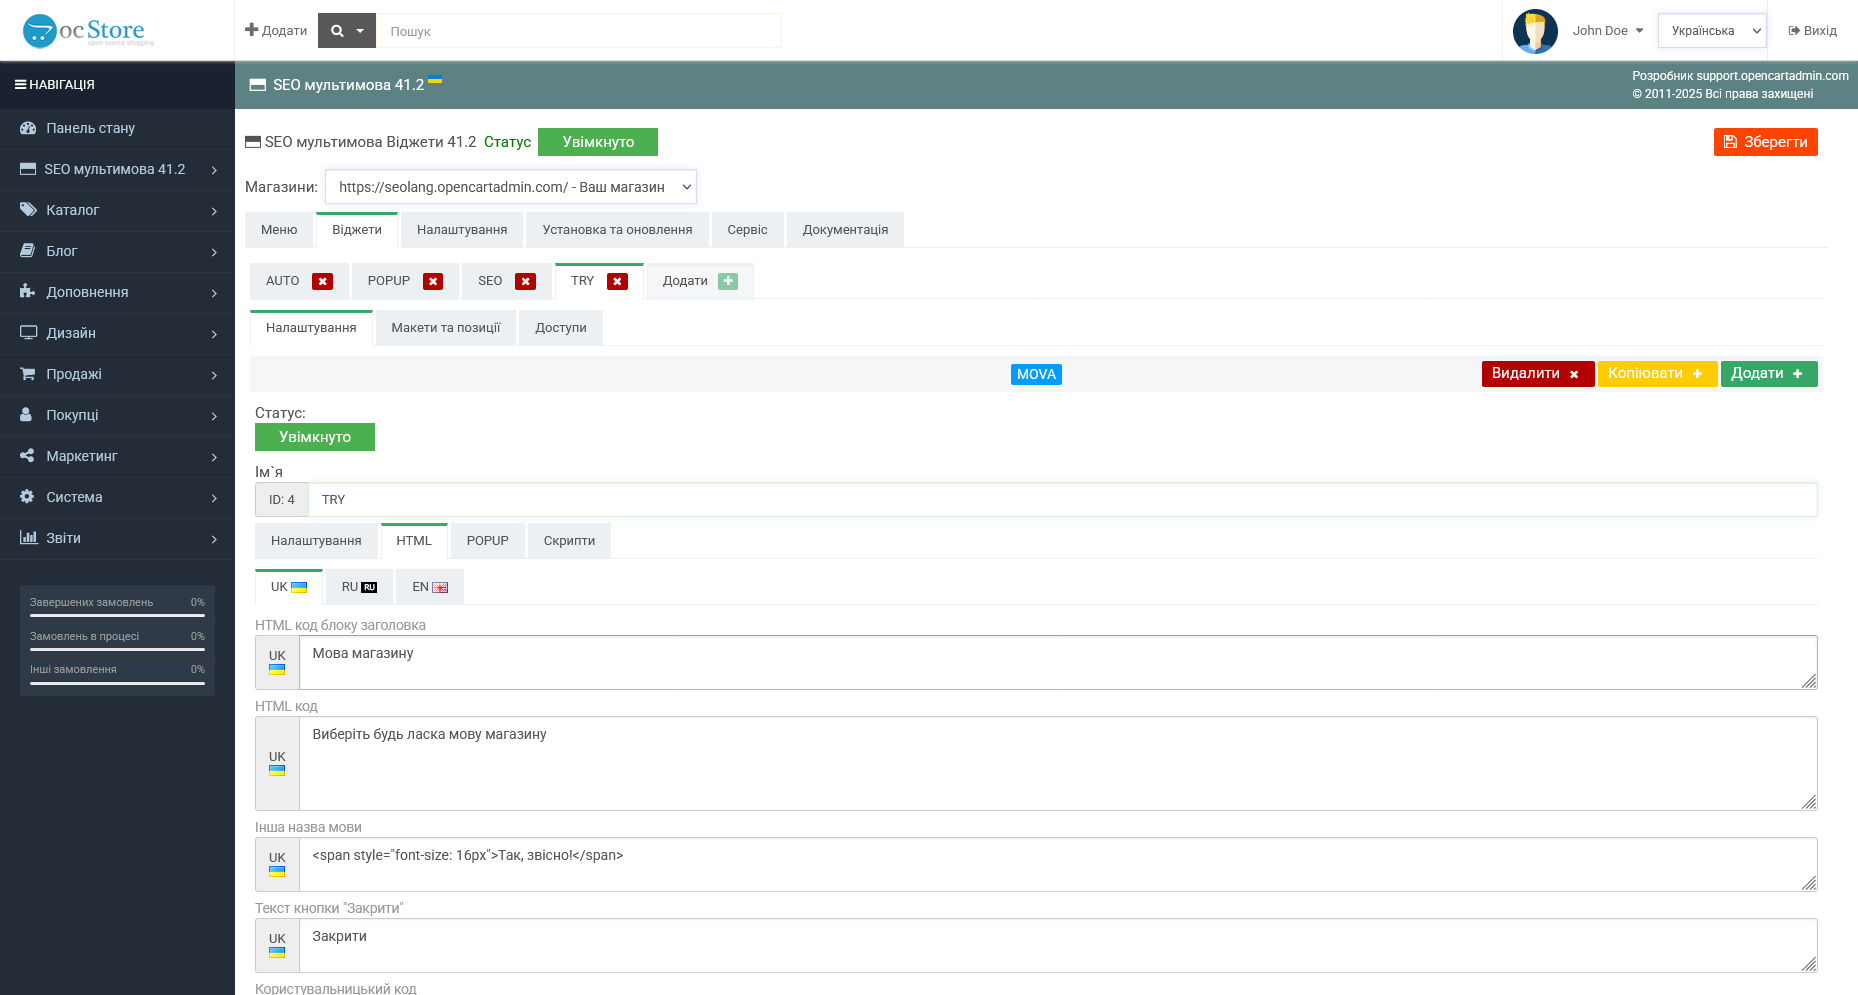Toggle the widget Статус Увімкнуто button
Screen dimensions: 1858x995
pyautogui.click(x=315, y=437)
